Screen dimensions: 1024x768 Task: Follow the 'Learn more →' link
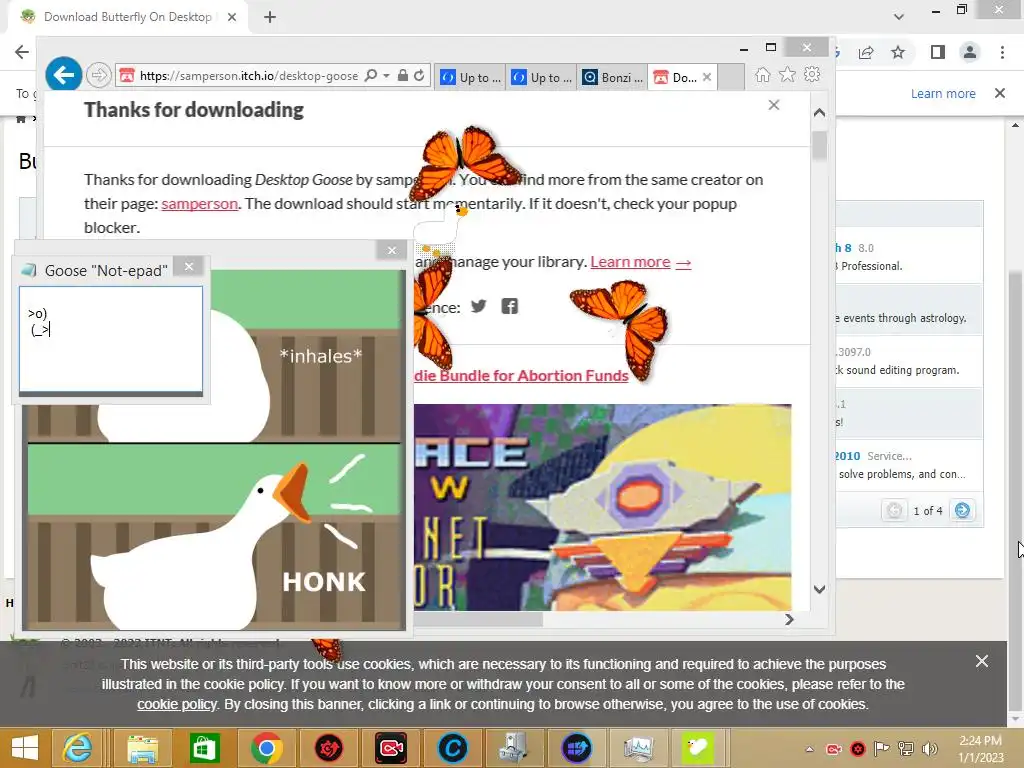[x=641, y=262]
